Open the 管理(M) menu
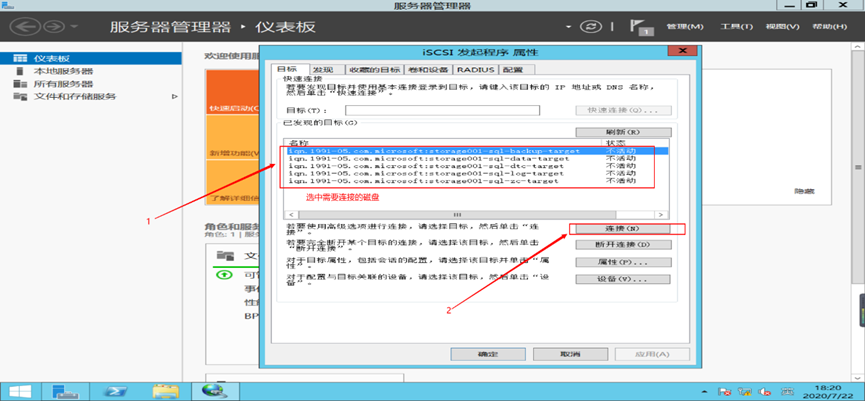This screenshot has width=865, height=401. point(685,27)
